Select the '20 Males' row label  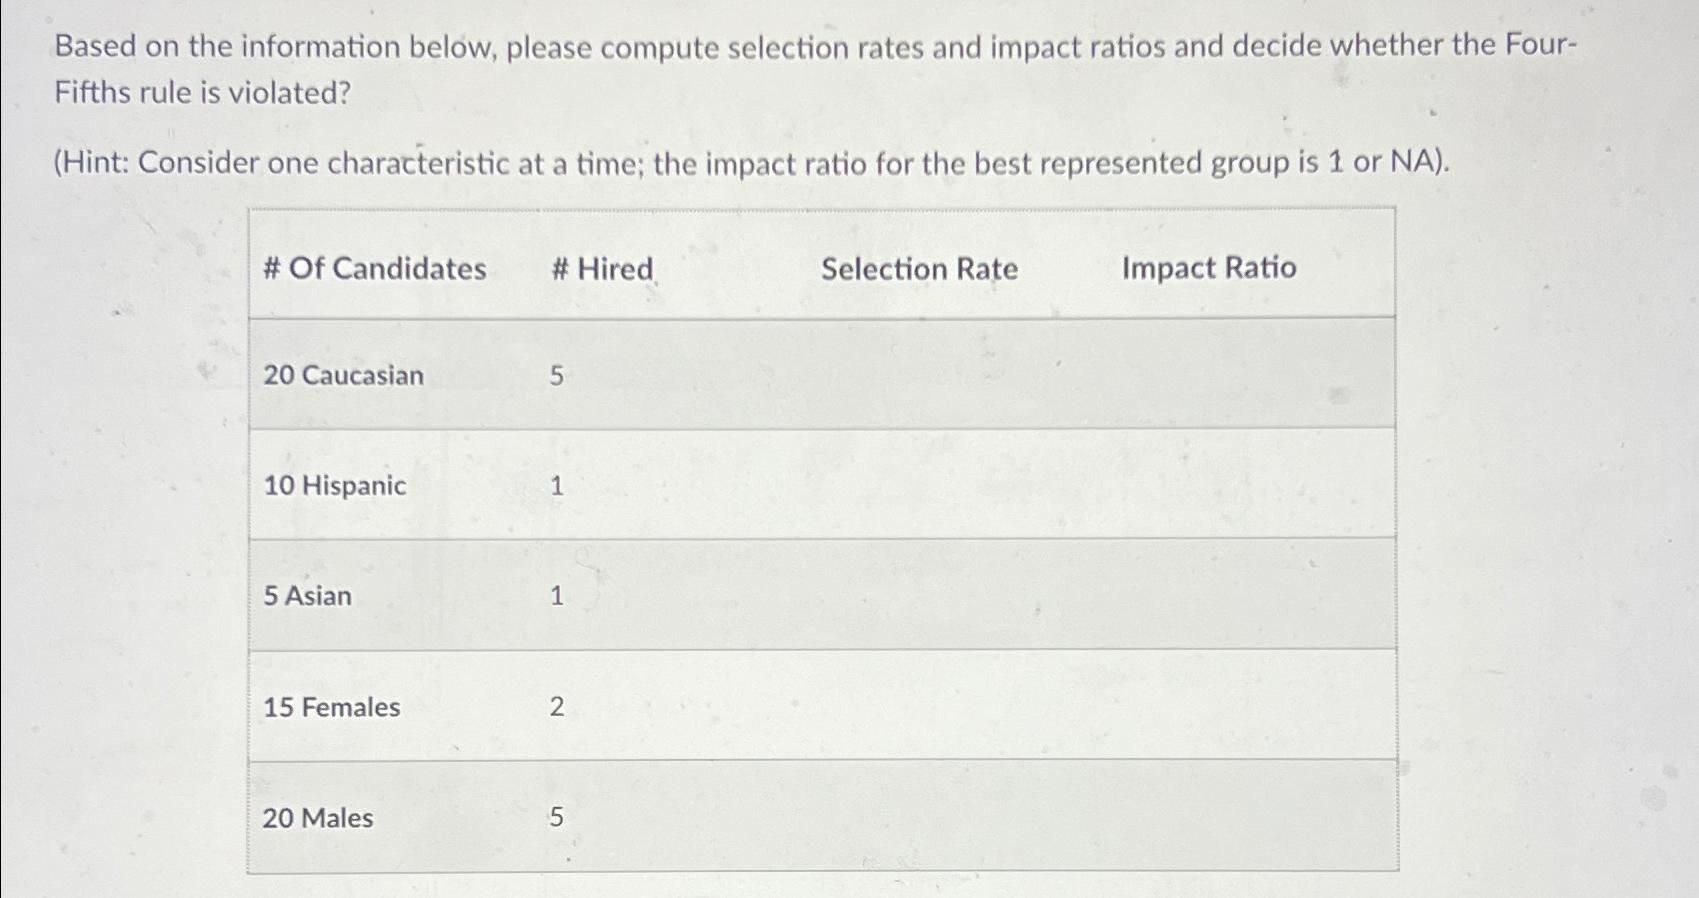click(317, 818)
